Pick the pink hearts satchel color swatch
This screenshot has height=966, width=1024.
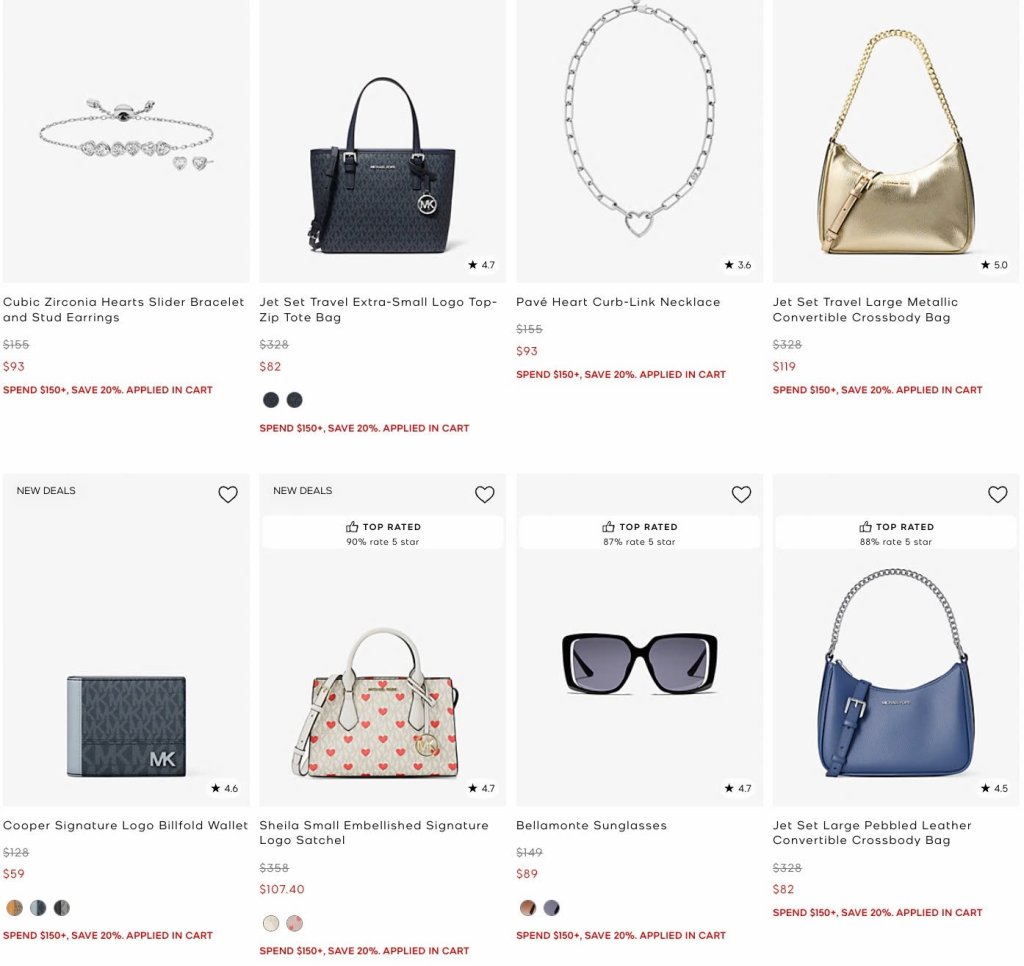(x=295, y=923)
